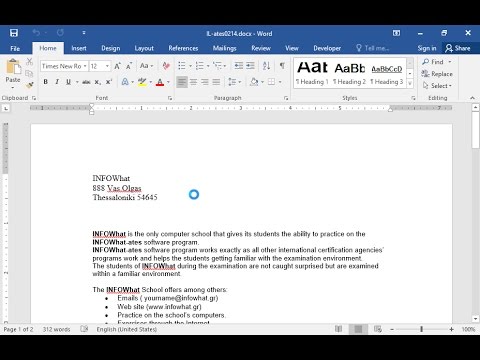The height and width of the screenshot is (360, 480).
Task: Align text left
Action: point(182,82)
